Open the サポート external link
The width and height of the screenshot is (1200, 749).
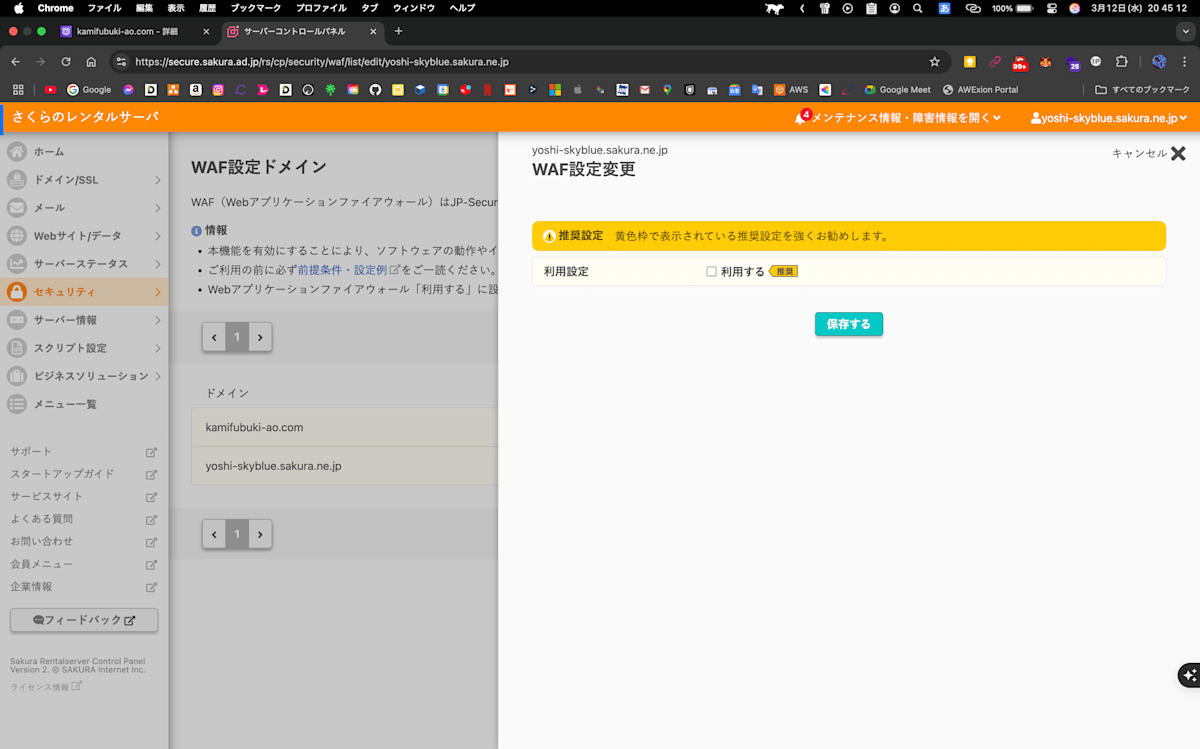pyautogui.click(x=84, y=452)
